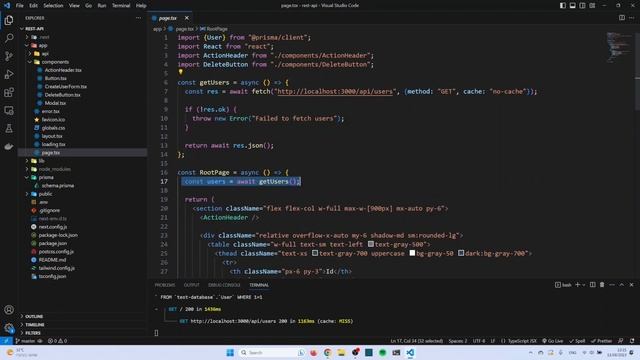
Task: Open the Docker view in activity bar
Action: tap(9, 147)
